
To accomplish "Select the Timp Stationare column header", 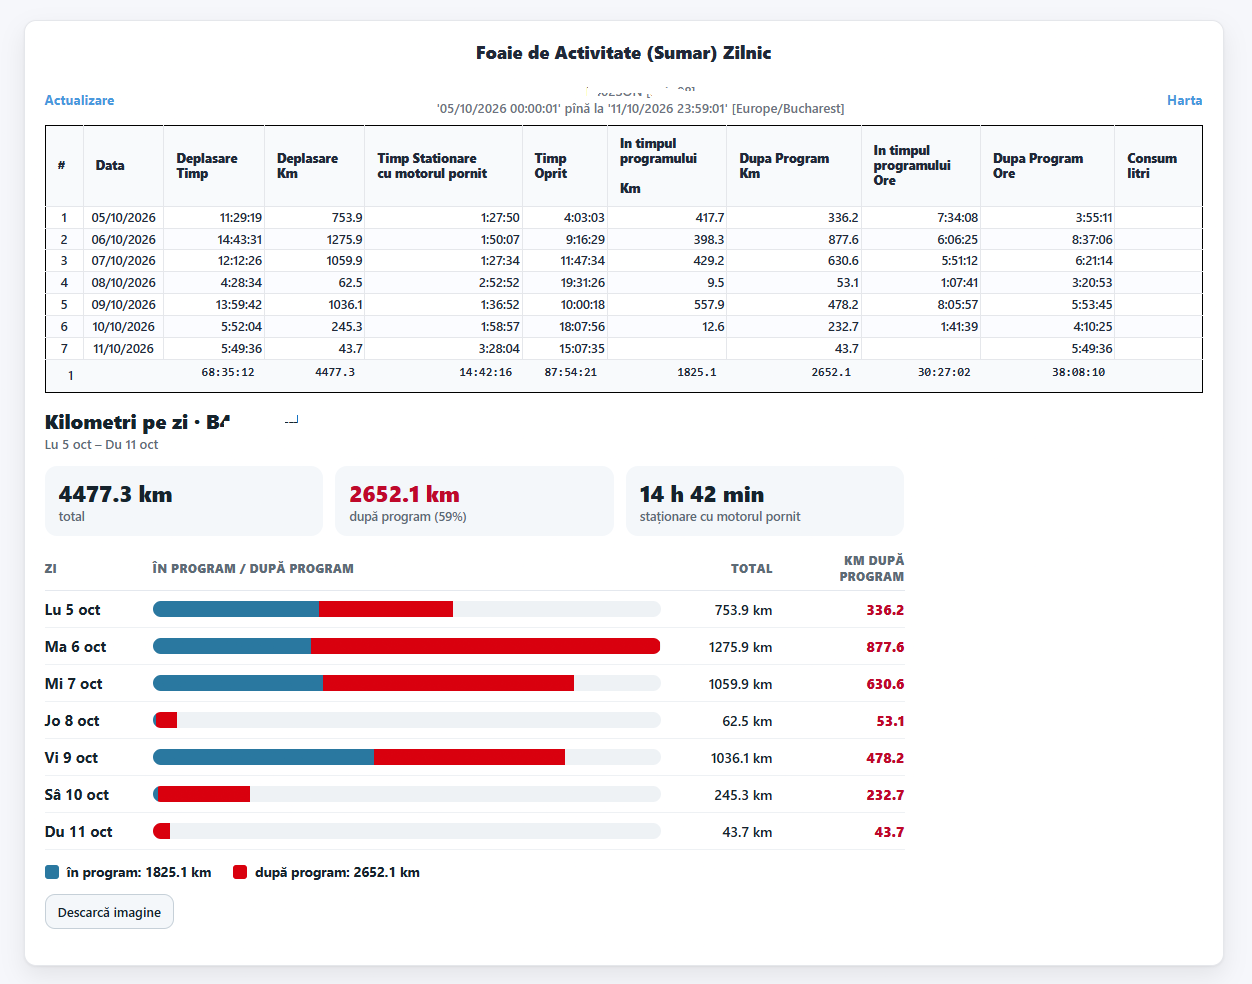I will pos(443,166).
